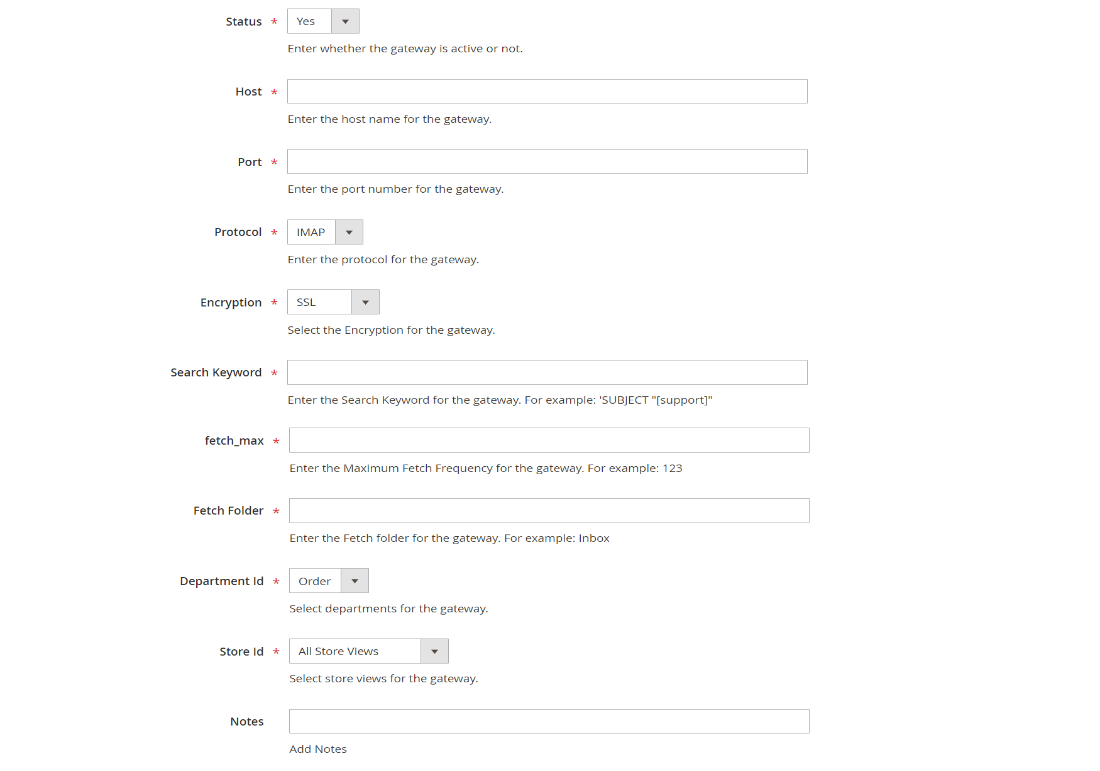Select the fetch_max input box
The height and width of the screenshot is (771, 1100).
[549, 441]
